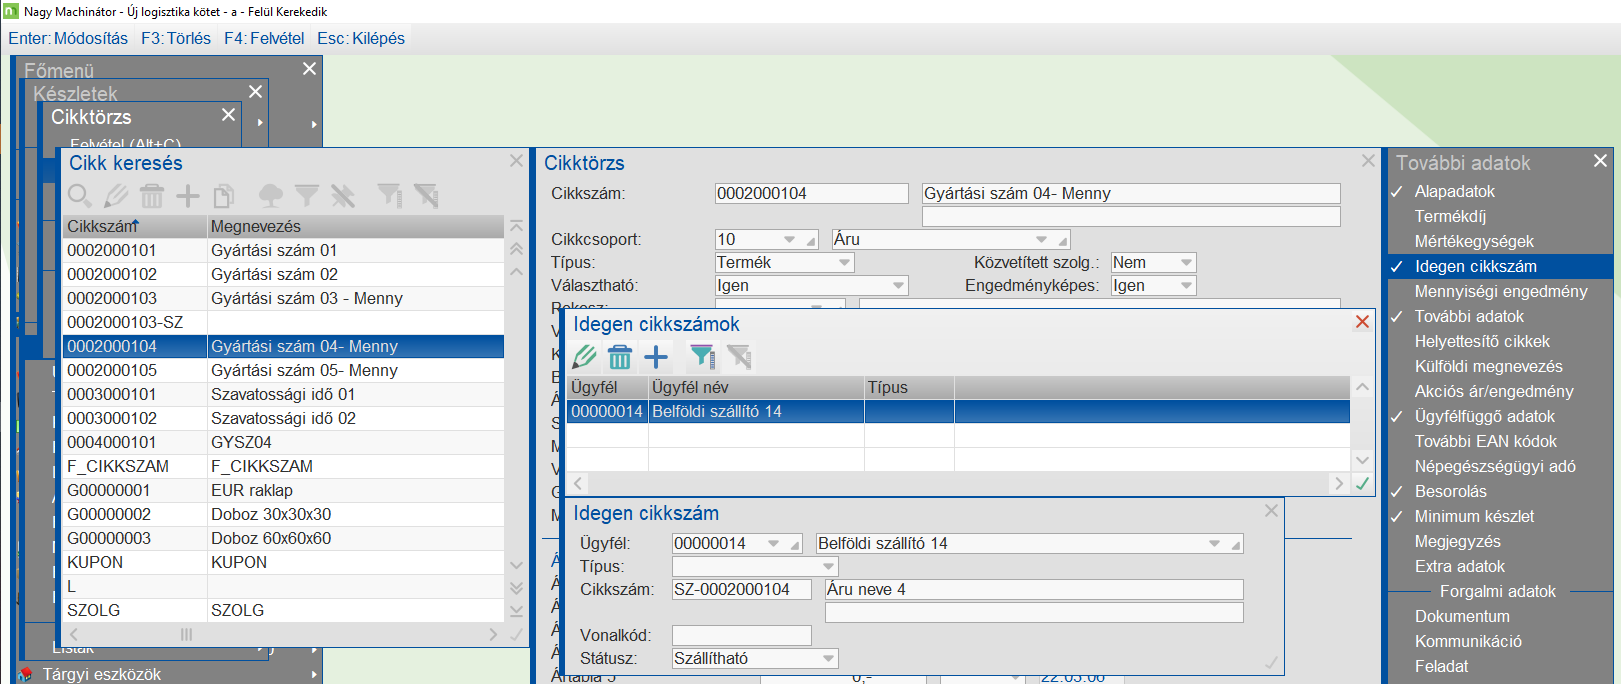Screen dimensions: 1621x684
Task: Close the További adatok panel
Action: [x=1600, y=160]
